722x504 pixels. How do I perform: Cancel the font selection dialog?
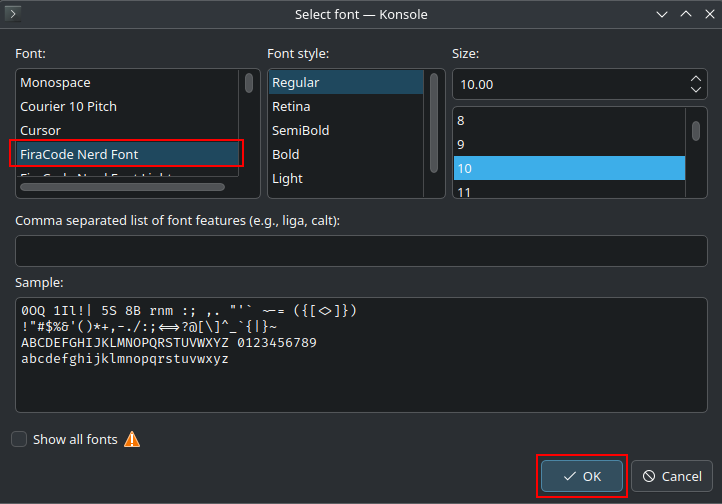pyautogui.click(x=672, y=476)
